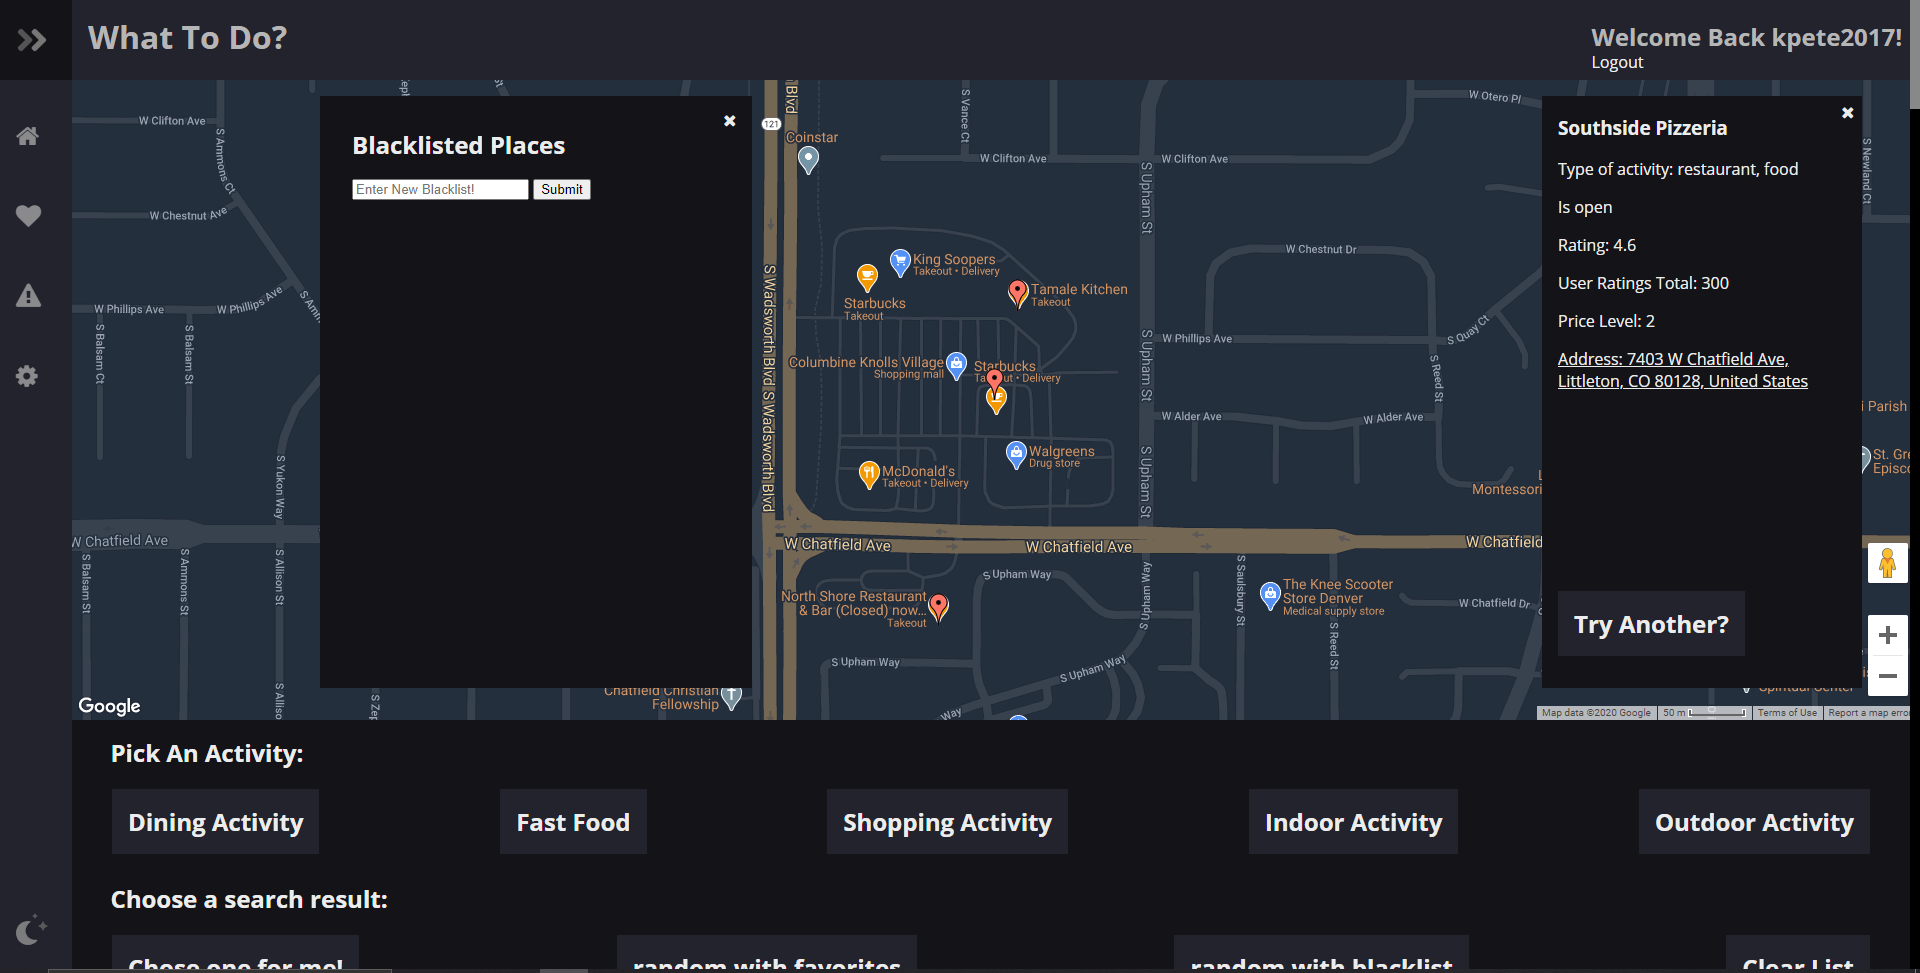The image size is (1920, 973).
Task: Close the Blacklisted Places panel
Action: tap(730, 121)
